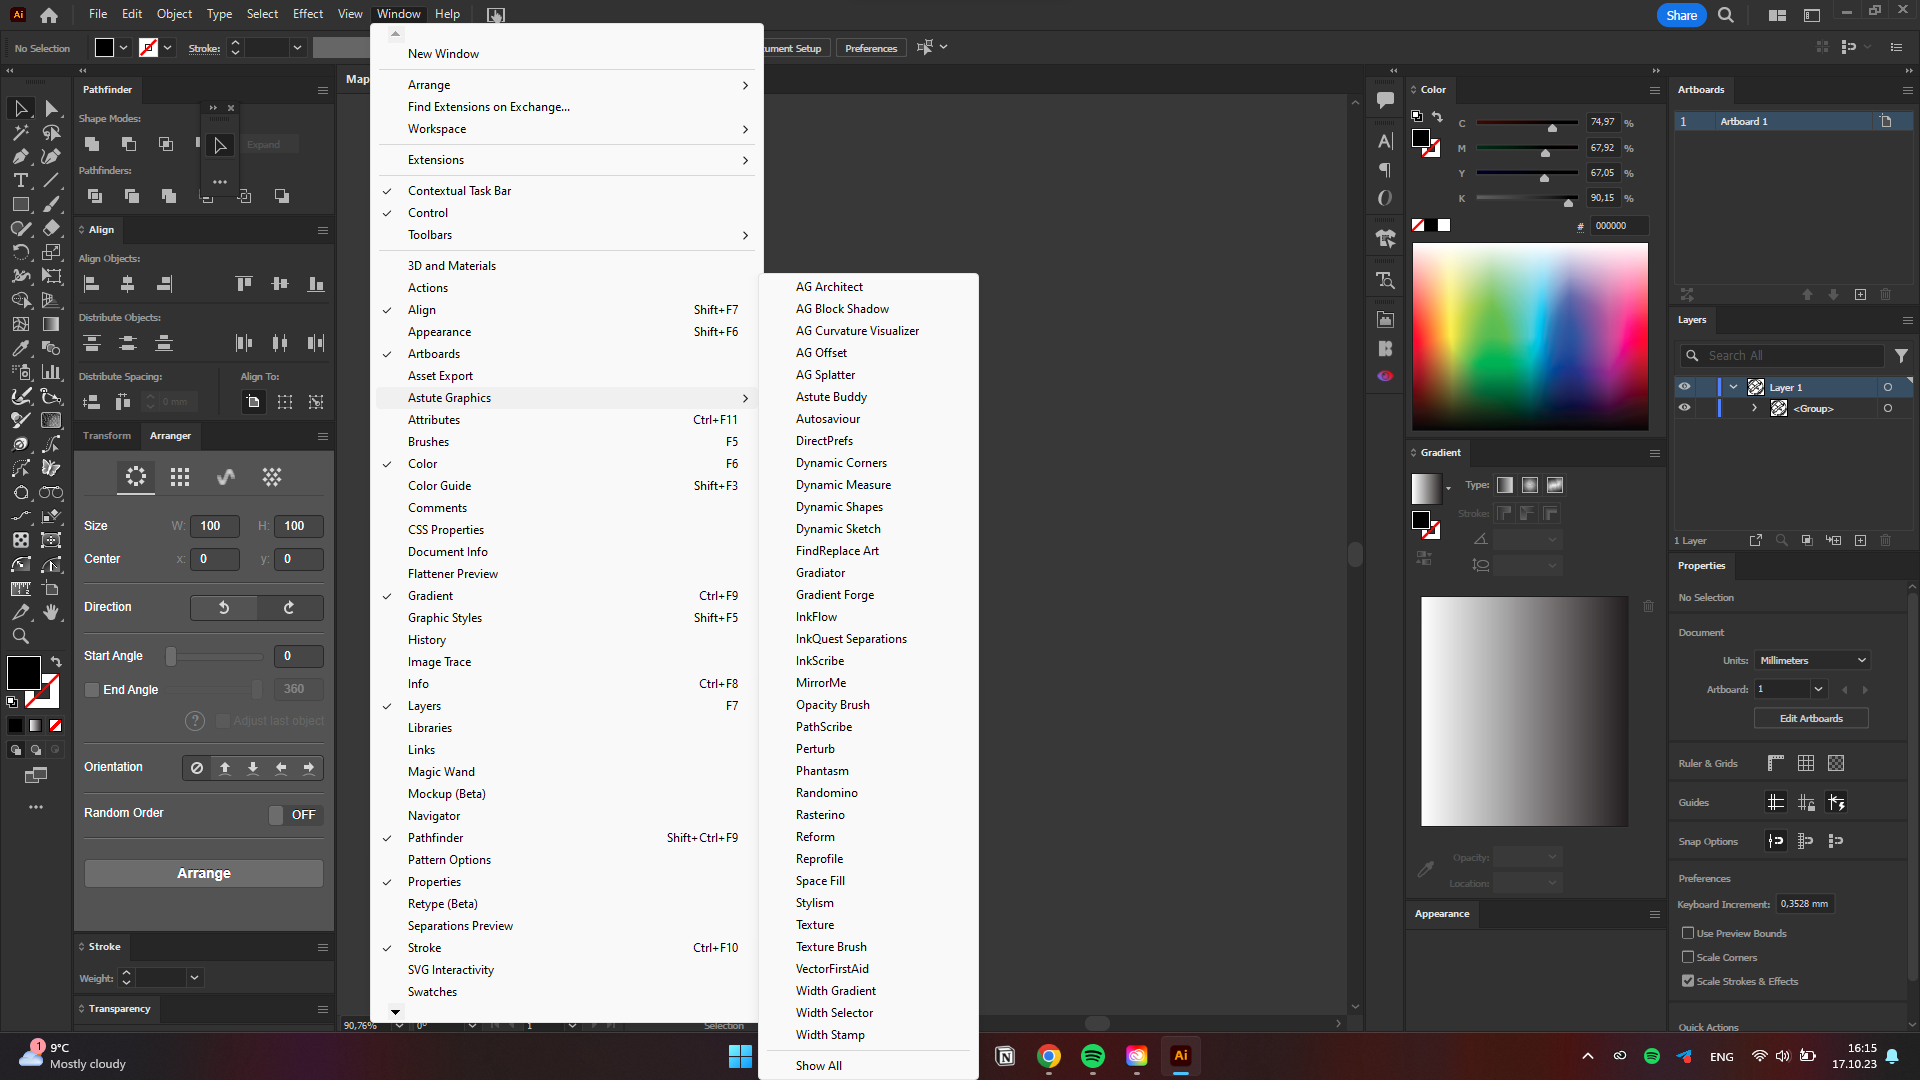Select Image Trace in Window menu
The height and width of the screenshot is (1080, 1920).
[x=565, y=662]
